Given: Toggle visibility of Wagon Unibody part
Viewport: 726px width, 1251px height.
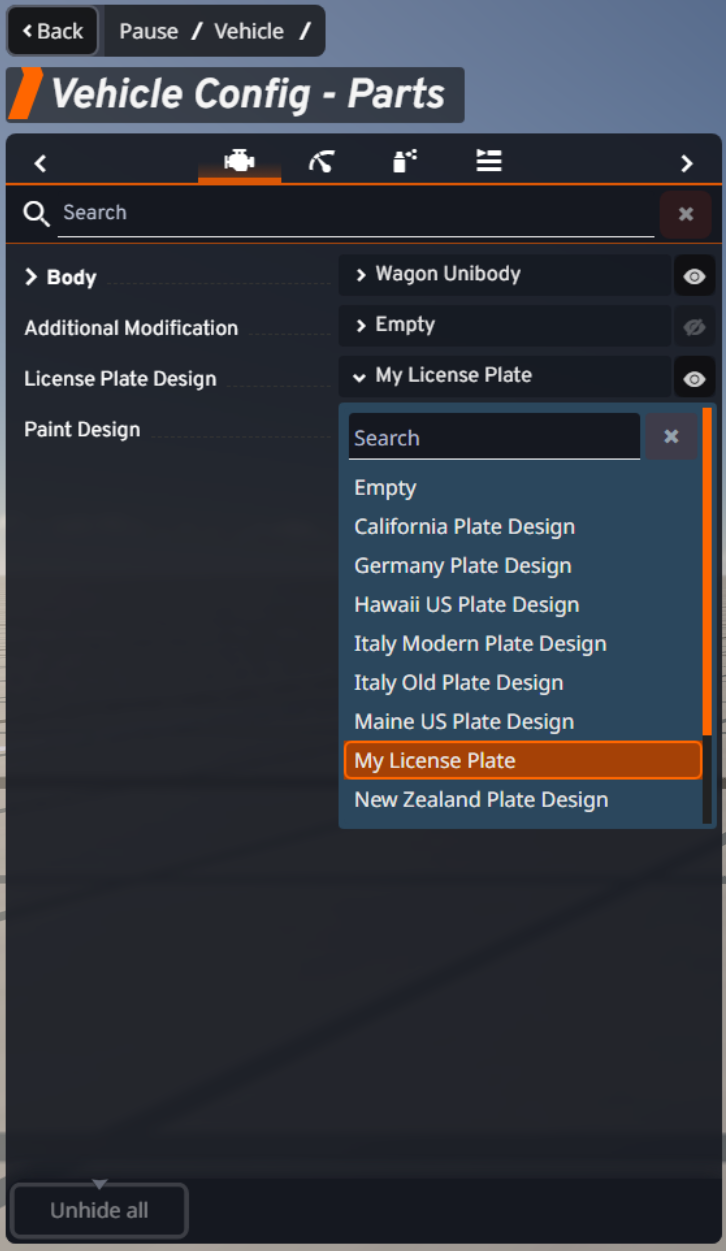Looking at the screenshot, I should (694, 276).
